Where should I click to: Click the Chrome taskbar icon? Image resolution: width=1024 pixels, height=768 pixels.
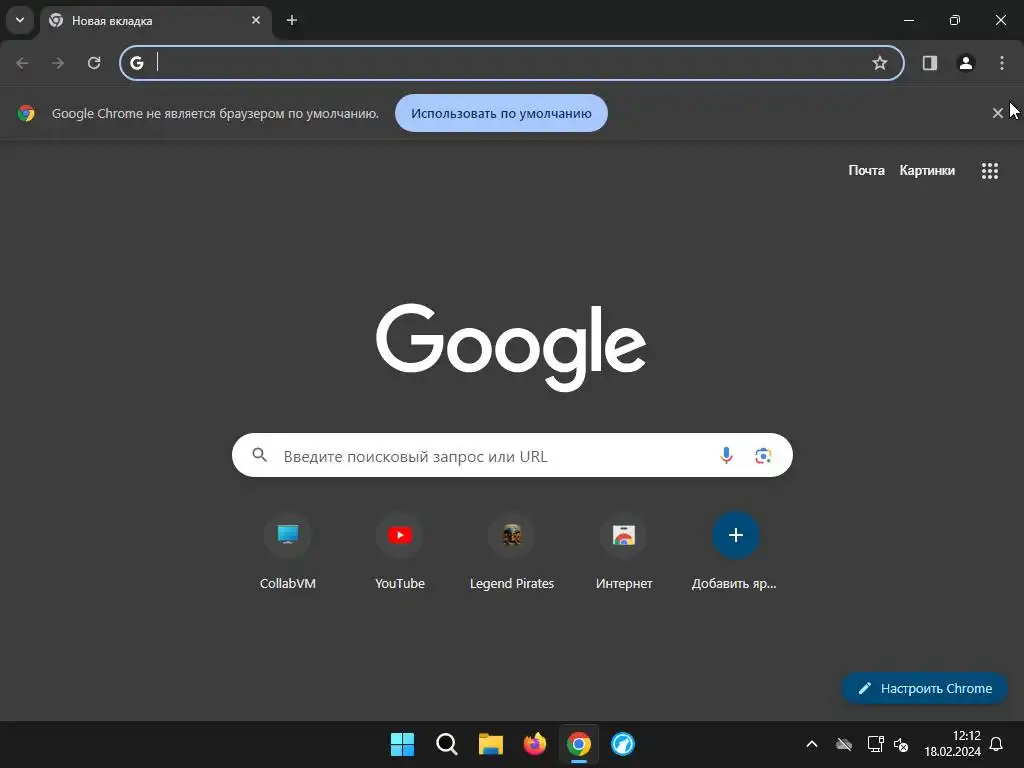579,744
